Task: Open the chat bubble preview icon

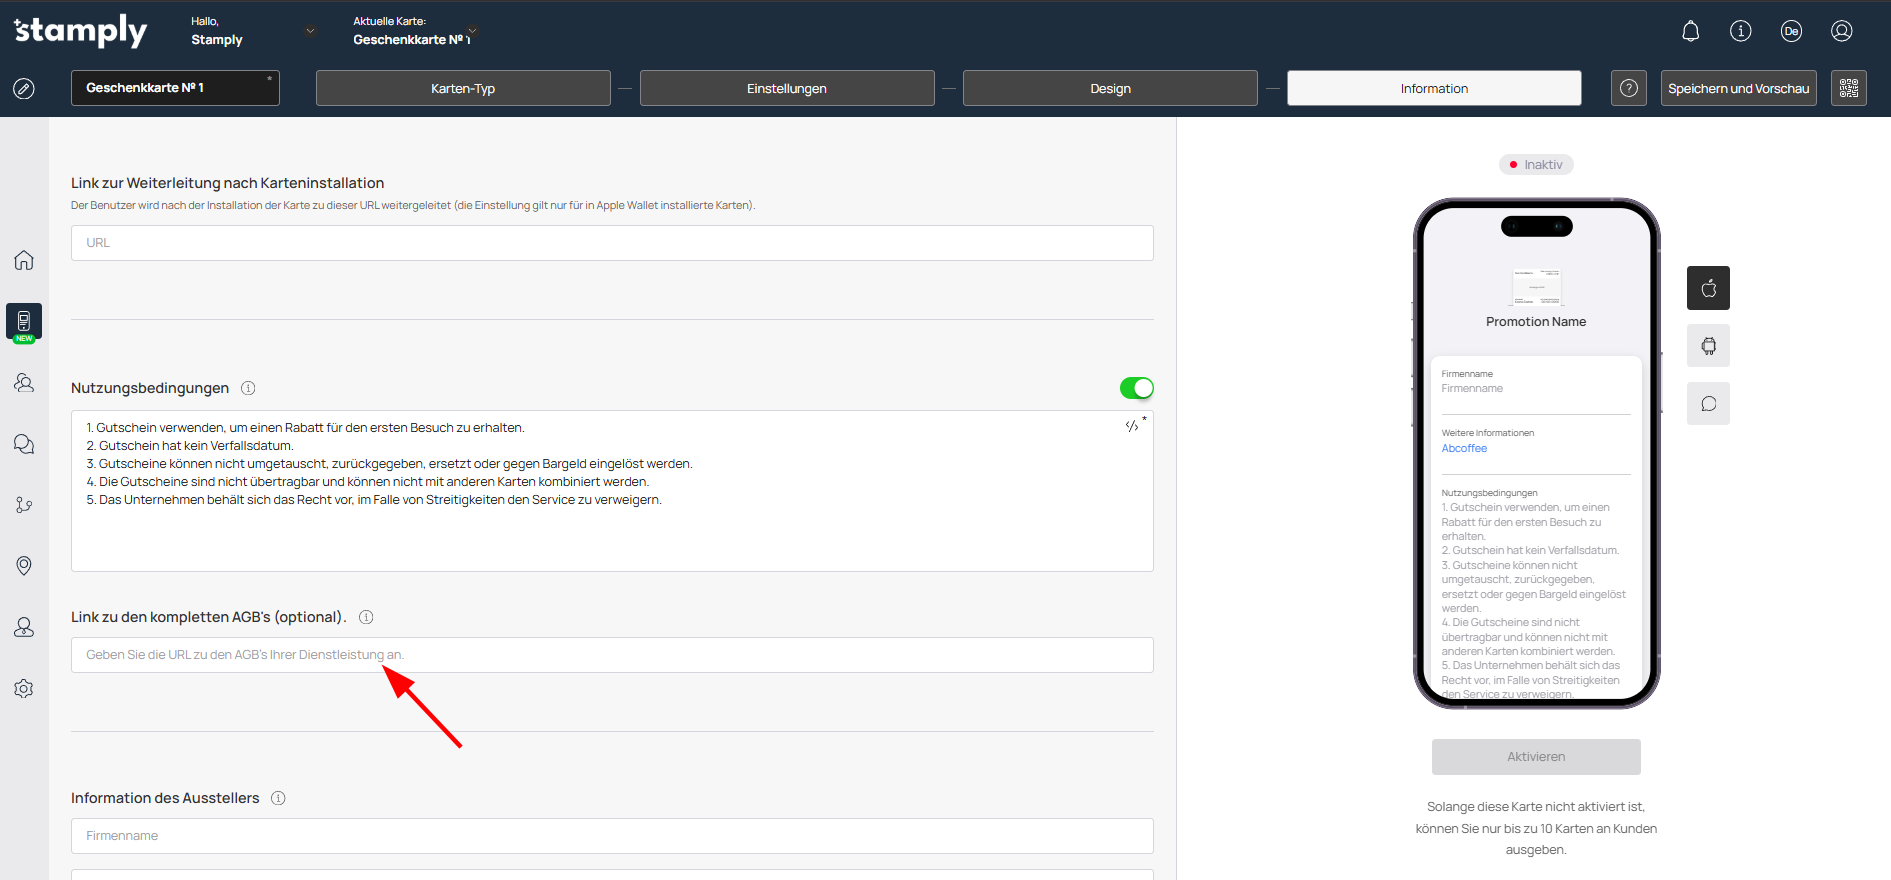Action: click(x=1708, y=404)
